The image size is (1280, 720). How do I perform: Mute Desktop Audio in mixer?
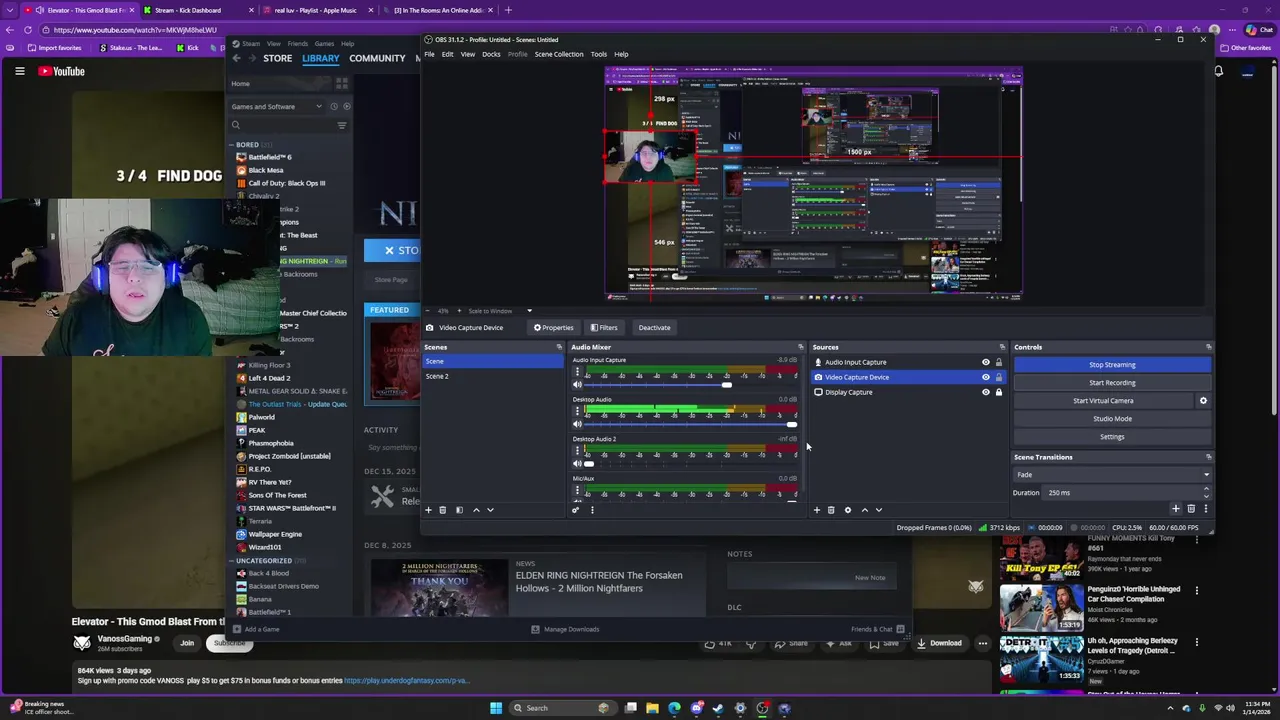click(x=577, y=424)
